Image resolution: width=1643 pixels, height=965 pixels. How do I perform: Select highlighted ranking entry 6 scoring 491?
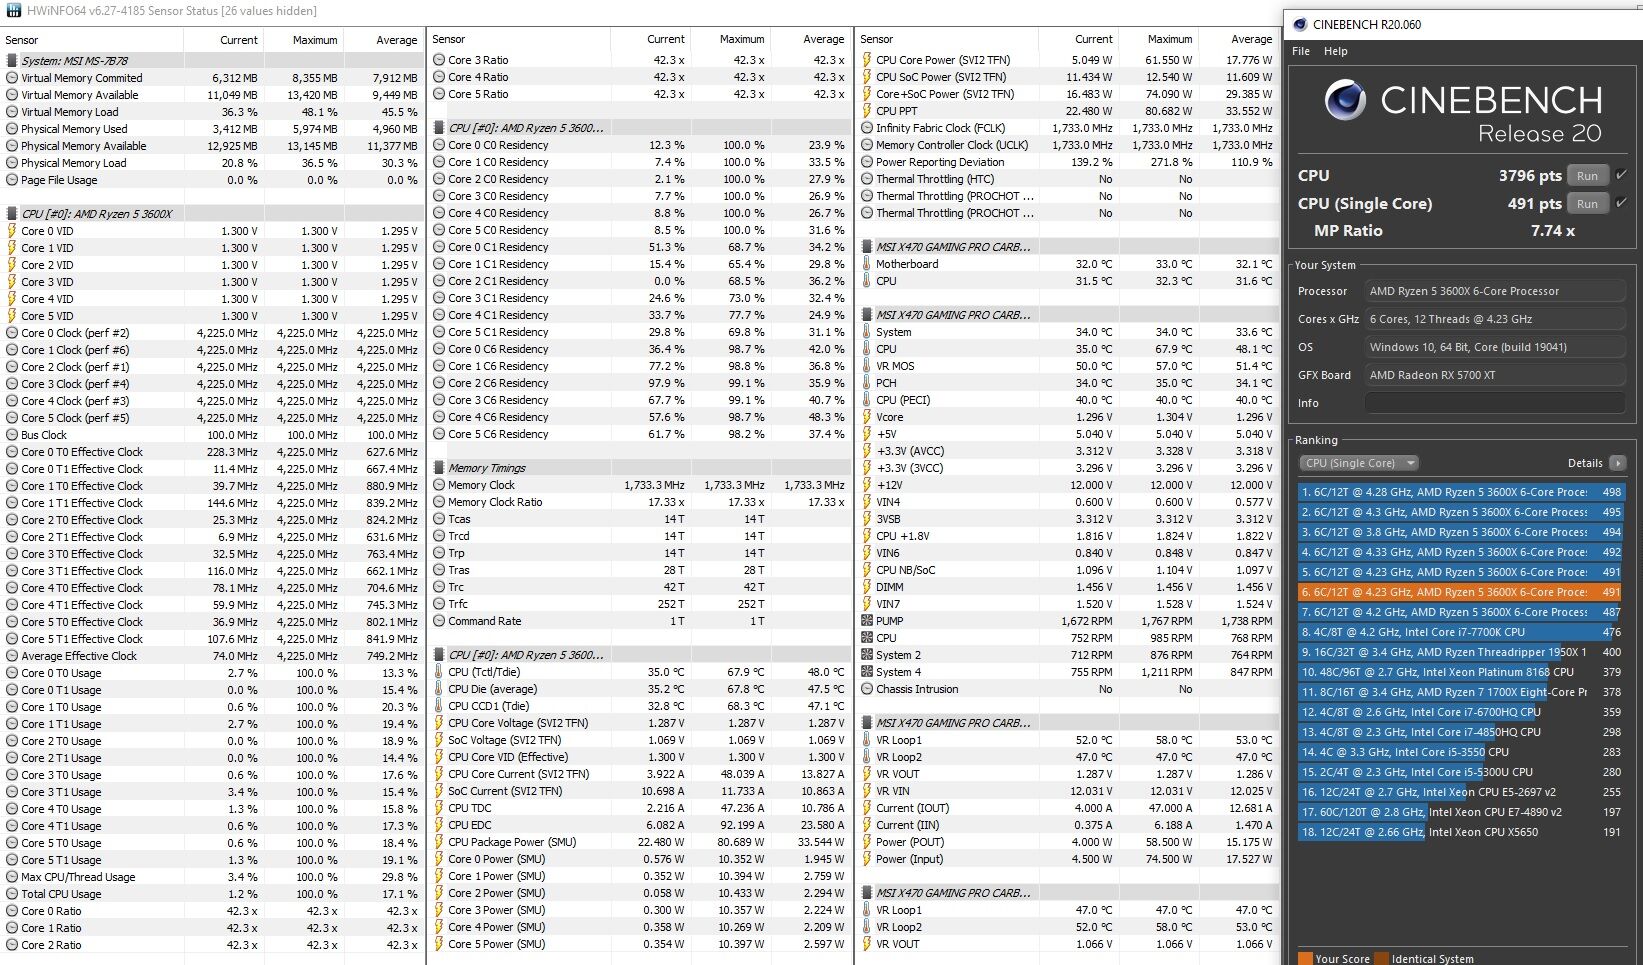pyautogui.click(x=1461, y=592)
